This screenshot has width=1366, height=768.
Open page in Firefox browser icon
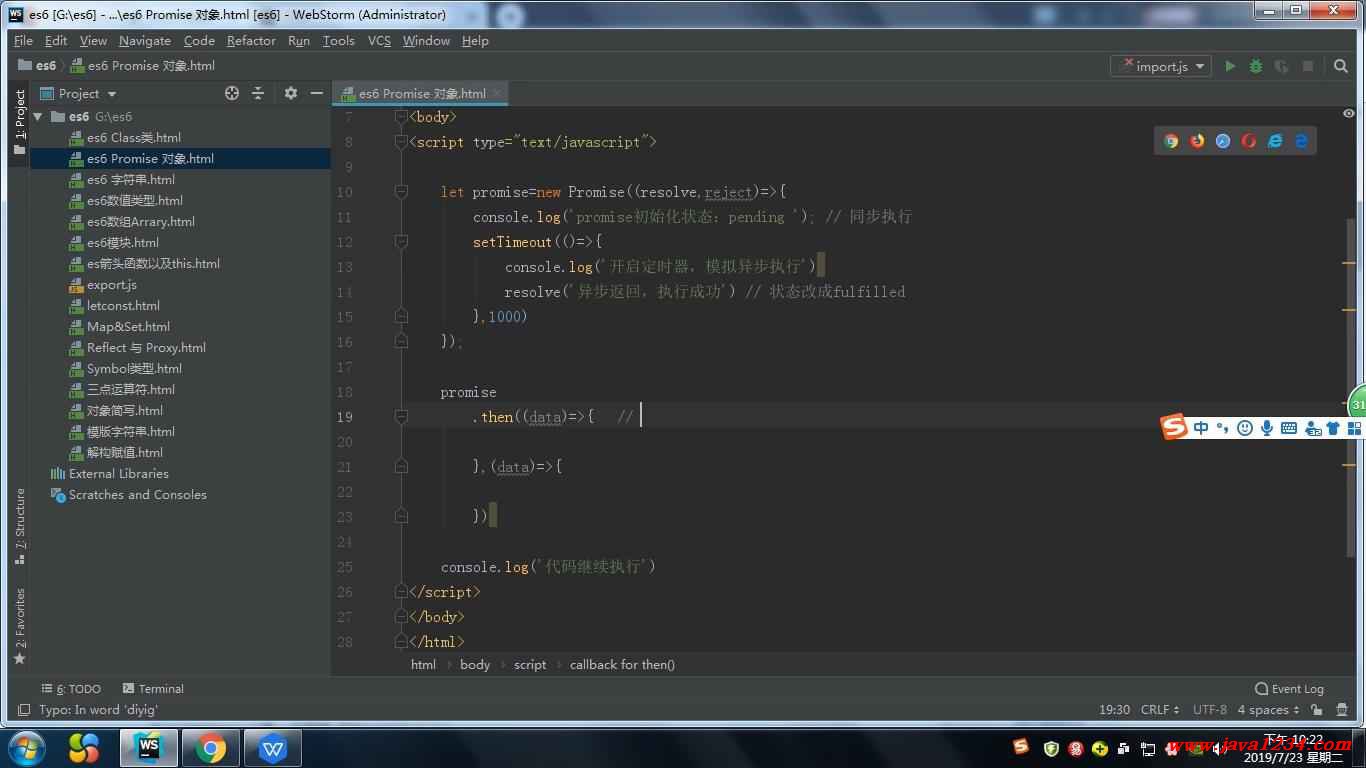(x=1197, y=141)
